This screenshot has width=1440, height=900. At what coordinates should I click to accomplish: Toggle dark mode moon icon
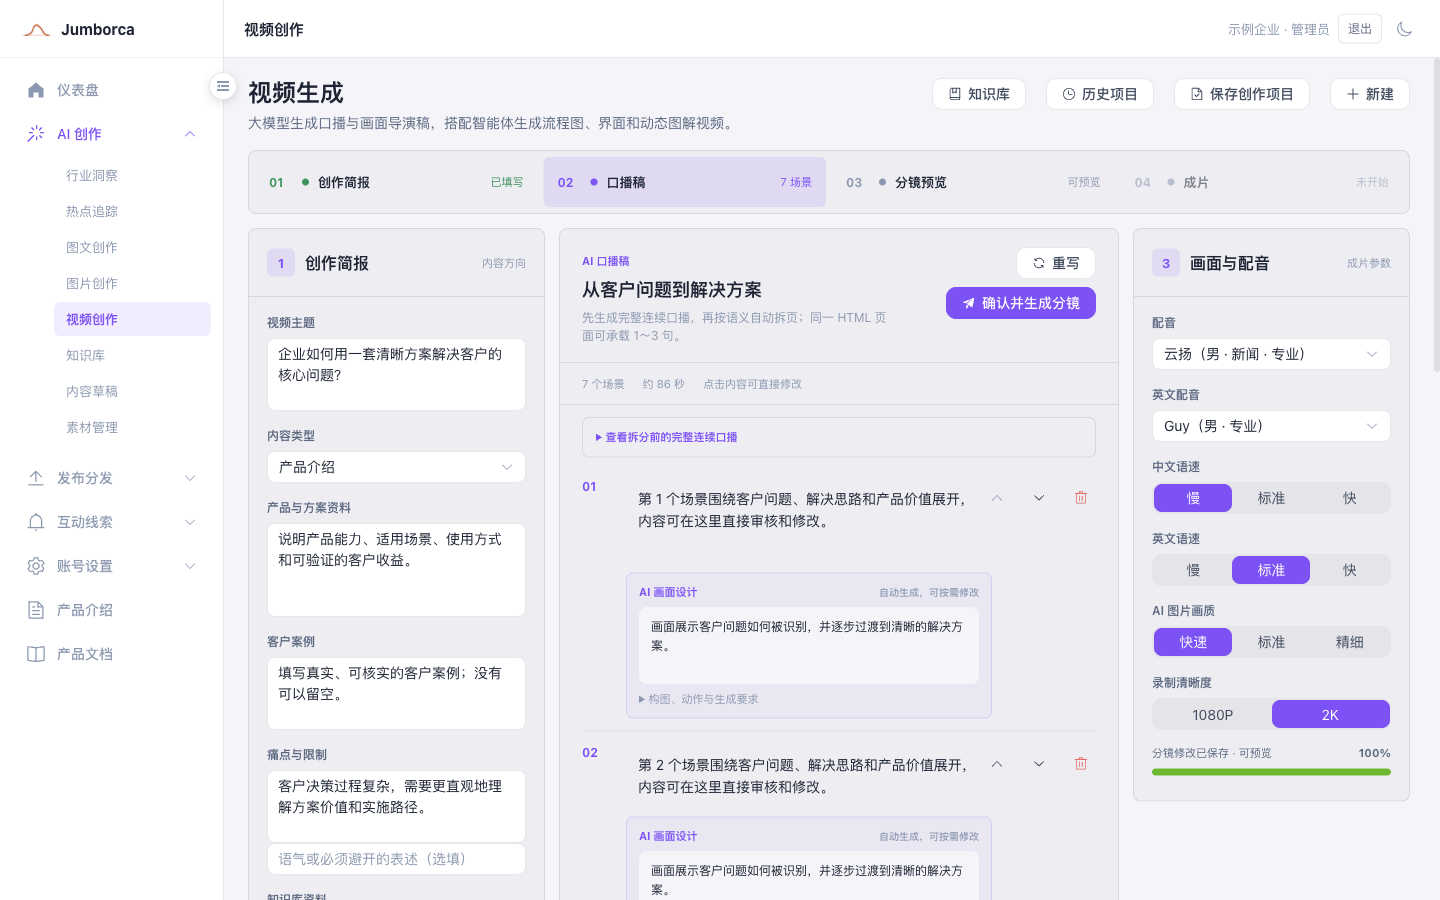coord(1404,29)
